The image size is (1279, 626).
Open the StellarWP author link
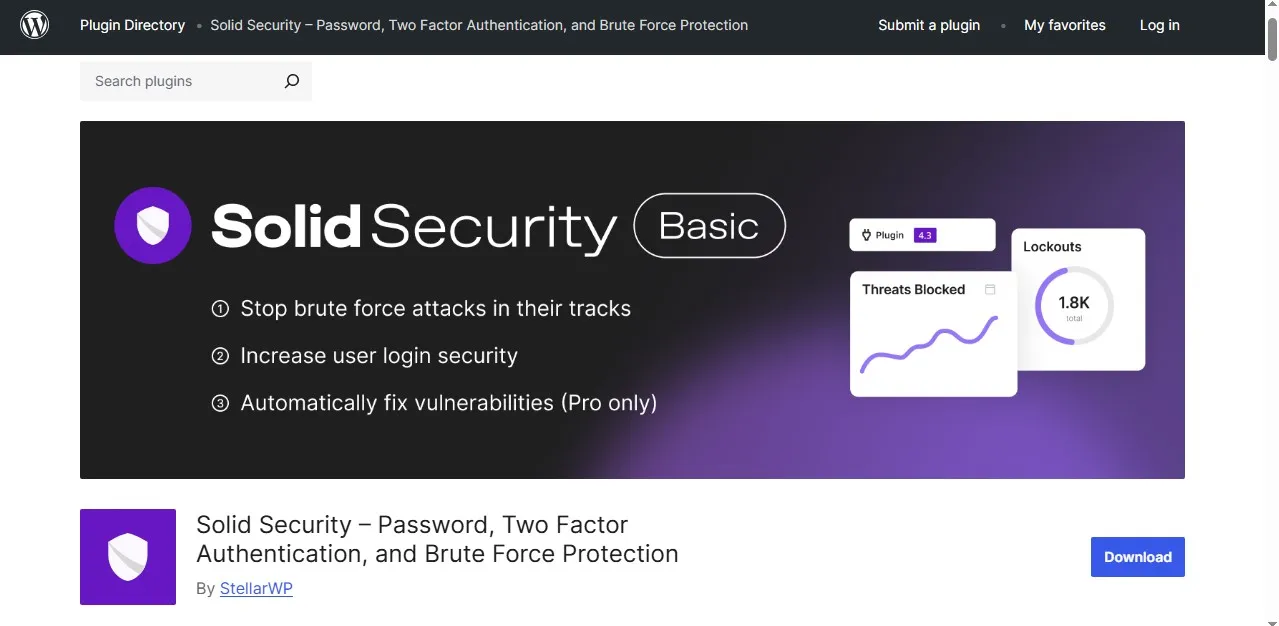pos(256,588)
